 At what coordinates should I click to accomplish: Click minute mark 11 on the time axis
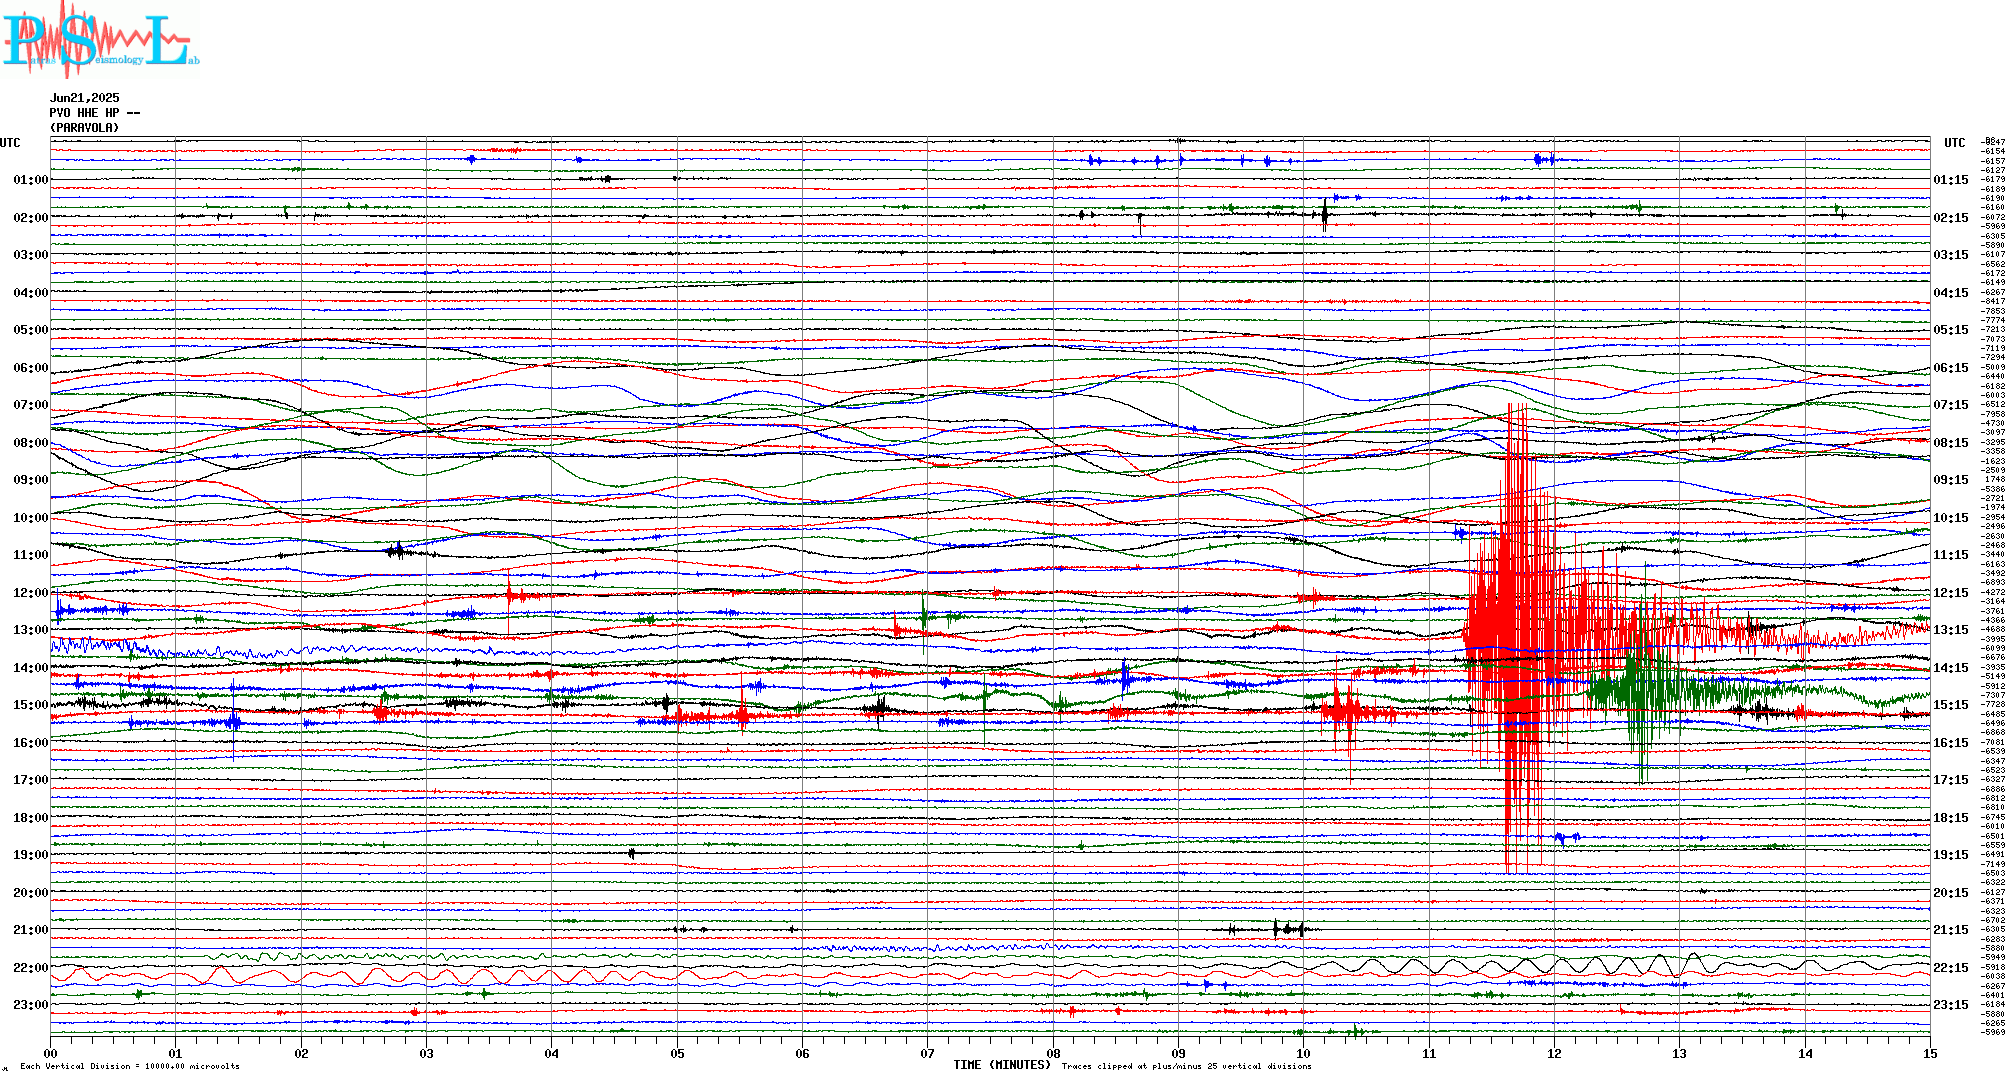[1429, 1053]
